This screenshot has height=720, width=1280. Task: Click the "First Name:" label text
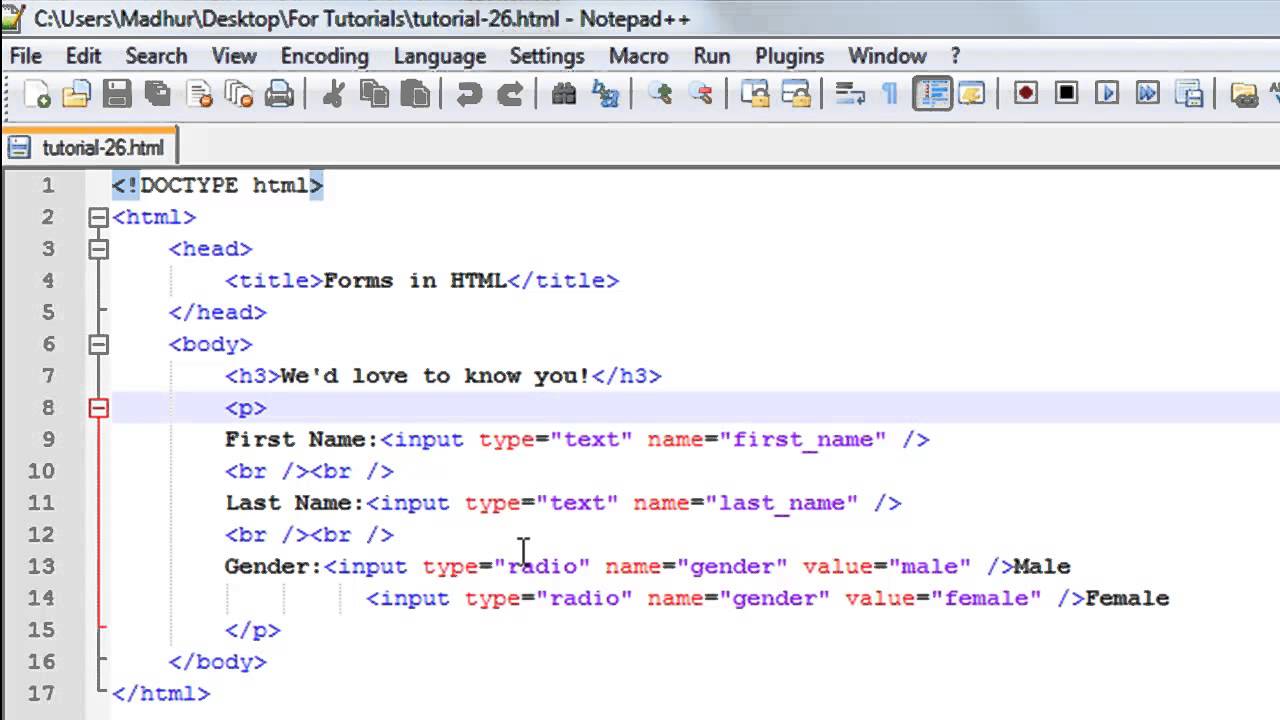pos(302,440)
